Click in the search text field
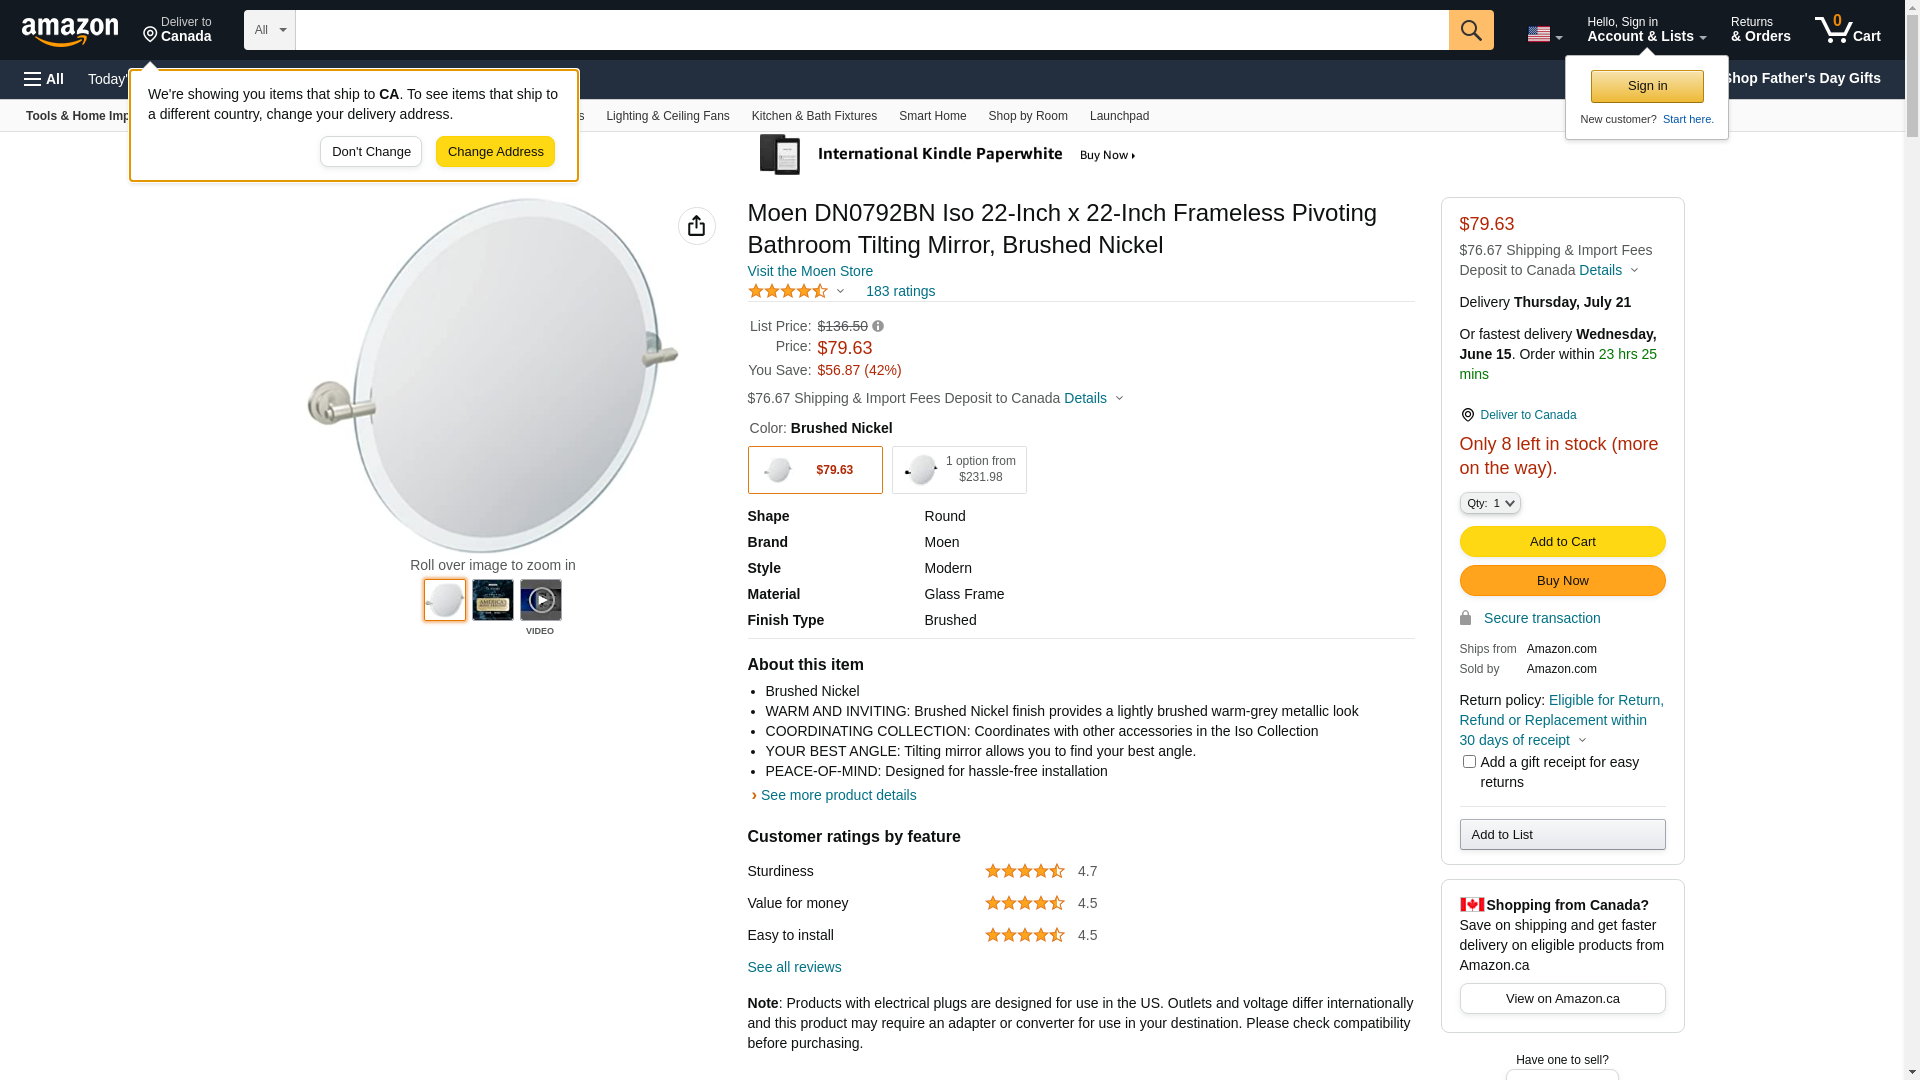 870,30
